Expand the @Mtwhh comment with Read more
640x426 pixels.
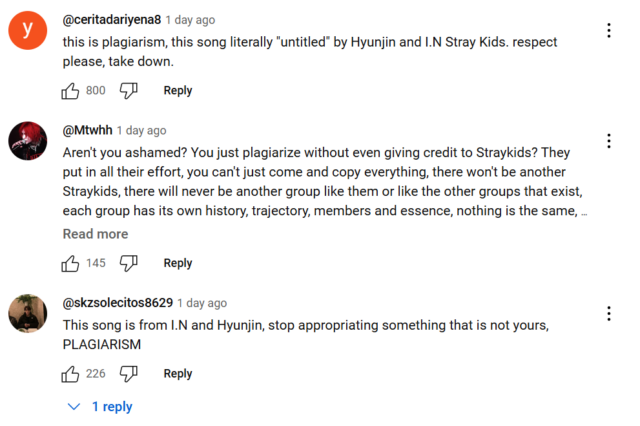pyautogui.click(x=95, y=234)
